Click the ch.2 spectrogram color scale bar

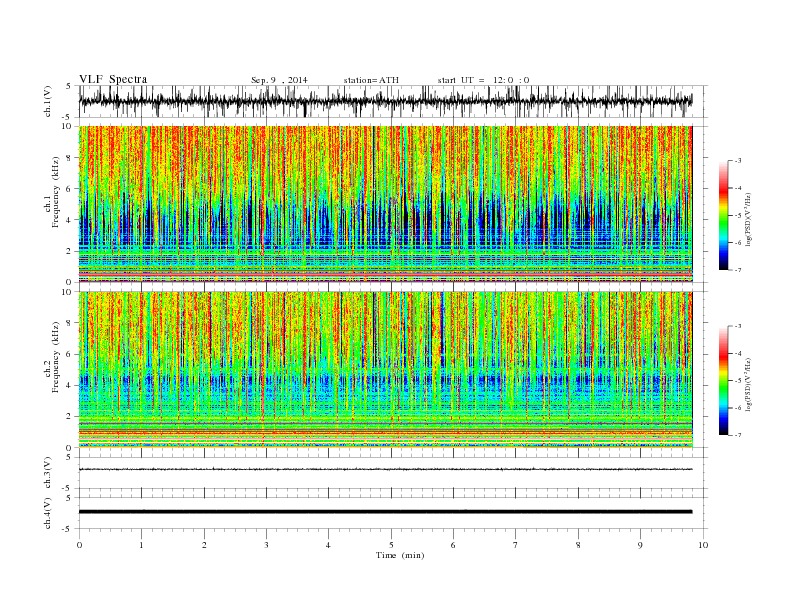724,381
